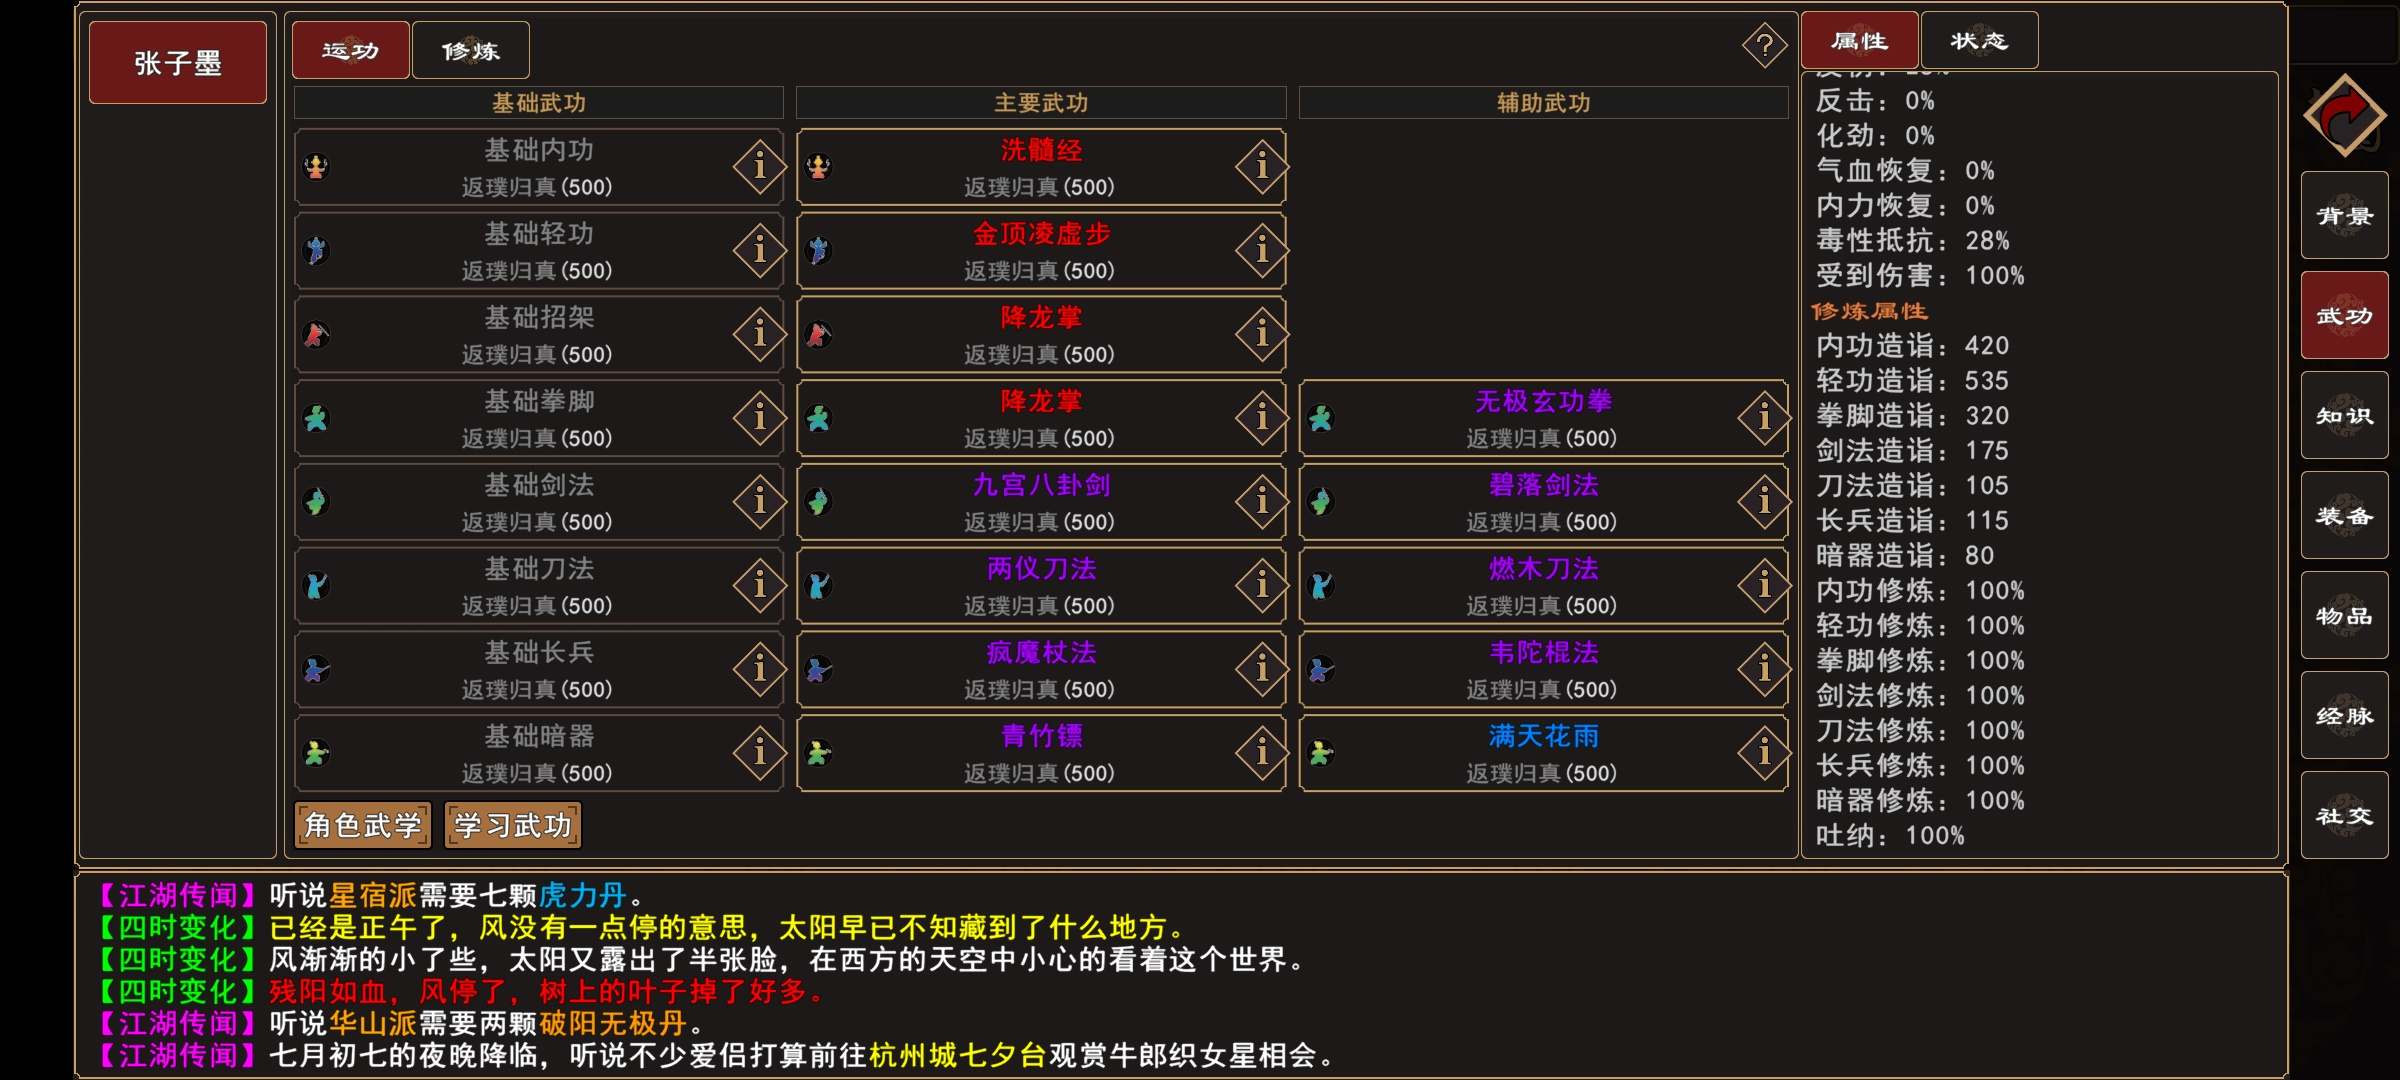Open the 经脉 side menu
2400x1080 pixels.
[2344, 716]
